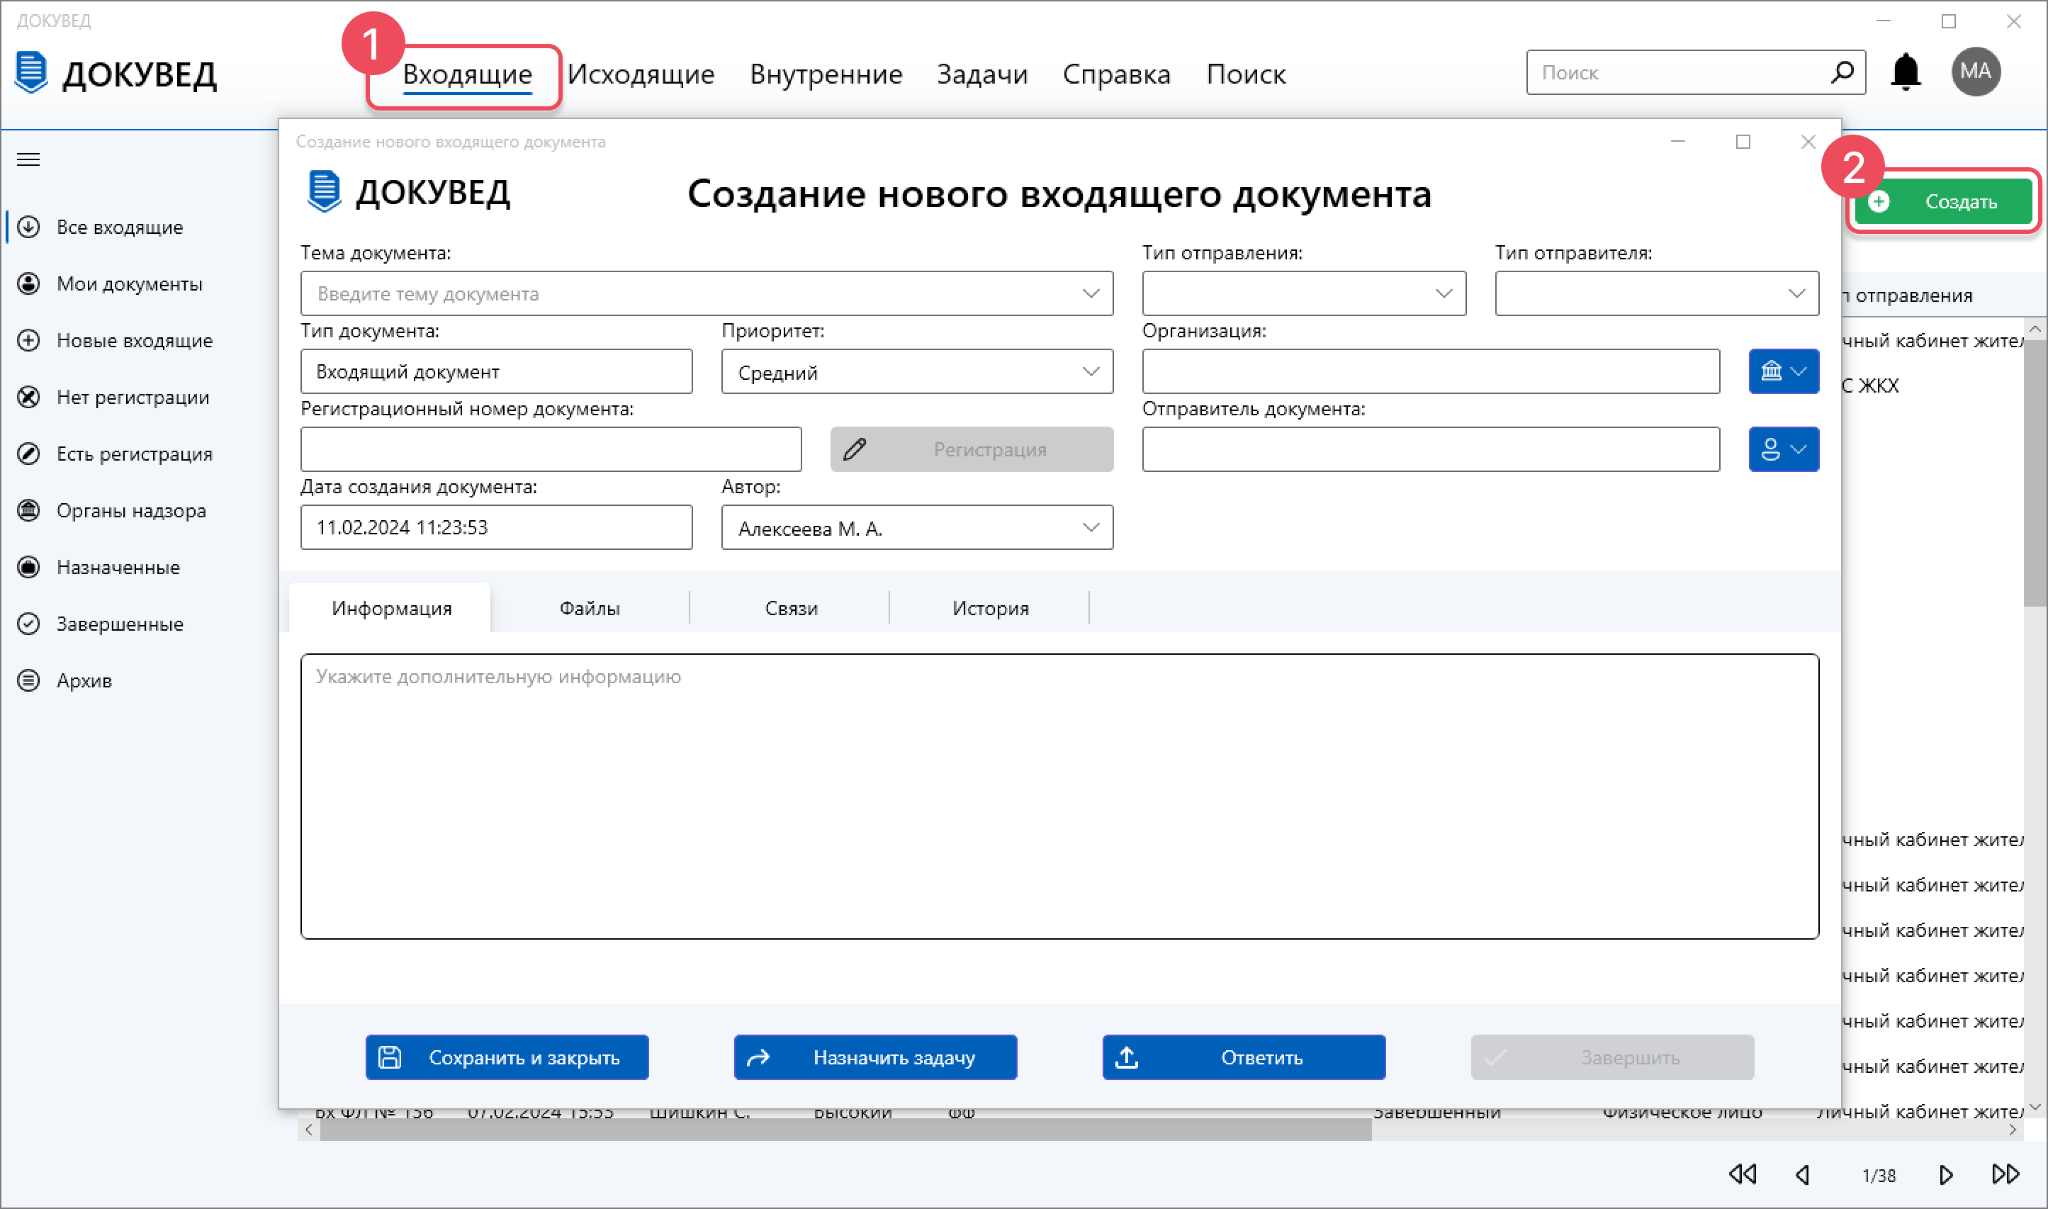Open the Исходящие menu
The image size is (2048, 1209).
(x=641, y=74)
